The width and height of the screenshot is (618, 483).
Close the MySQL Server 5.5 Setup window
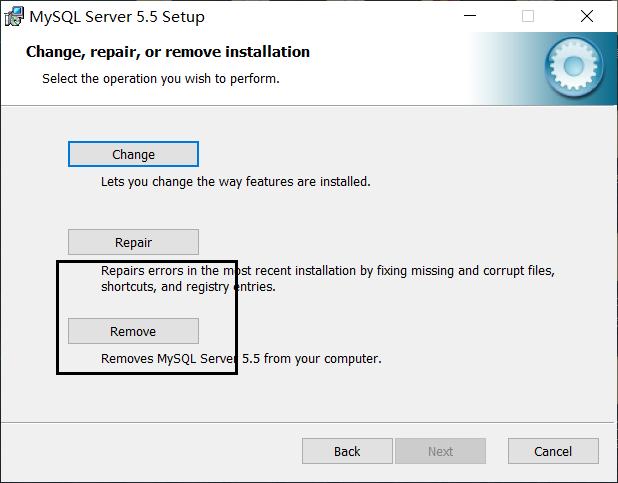[x=587, y=16]
